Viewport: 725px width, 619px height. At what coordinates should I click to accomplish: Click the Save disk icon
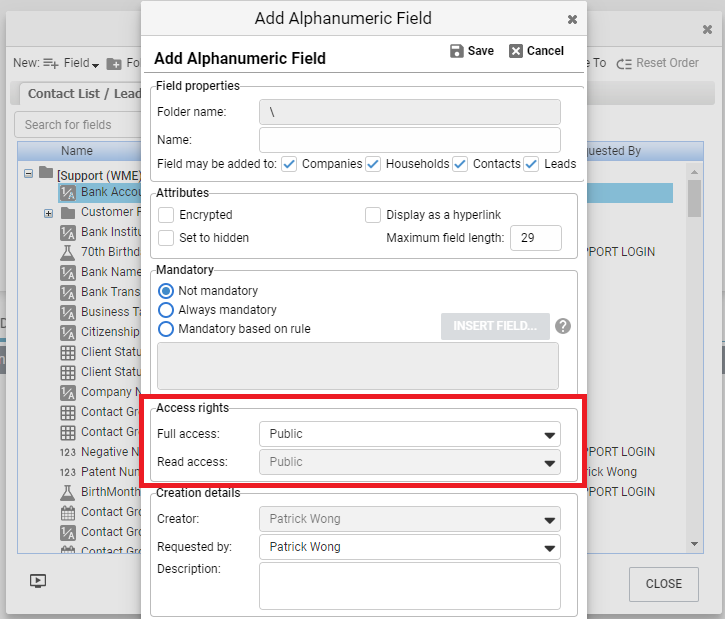(x=456, y=51)
